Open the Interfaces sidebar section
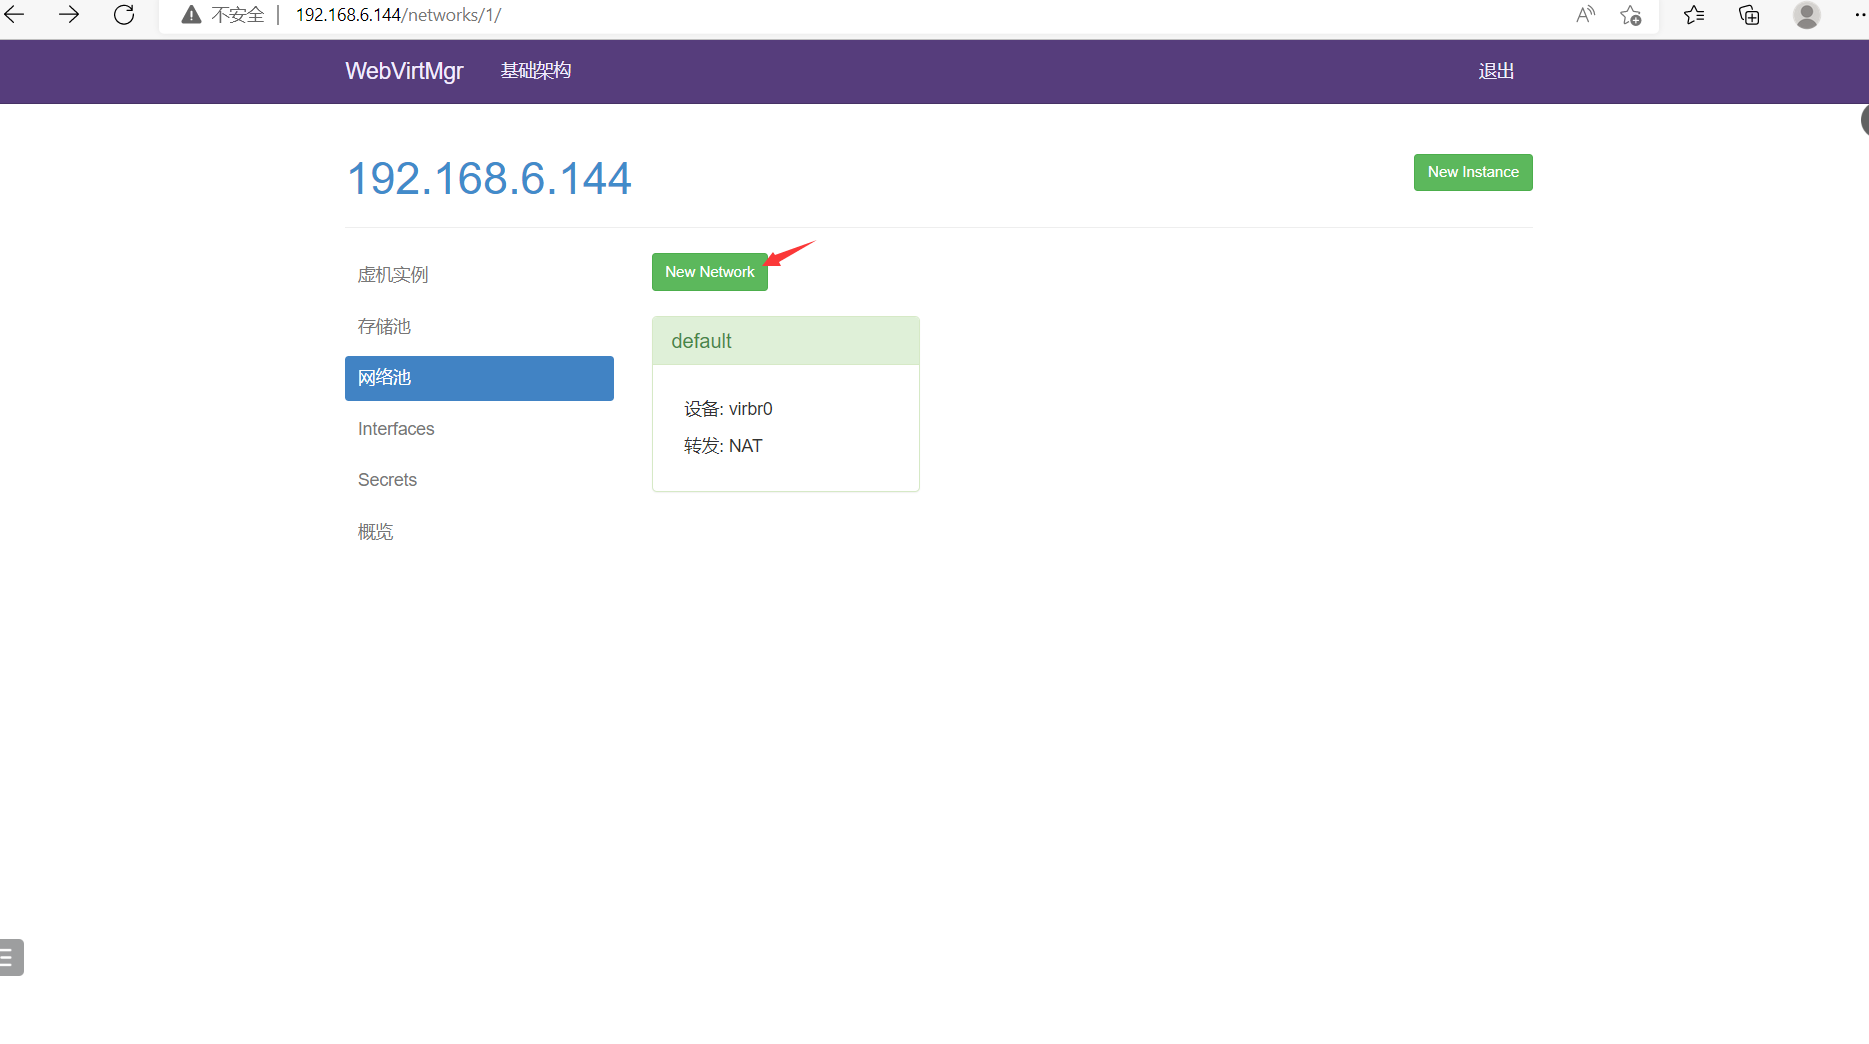This screenshot has width=1869, height=1044. [x=479, y=429]
